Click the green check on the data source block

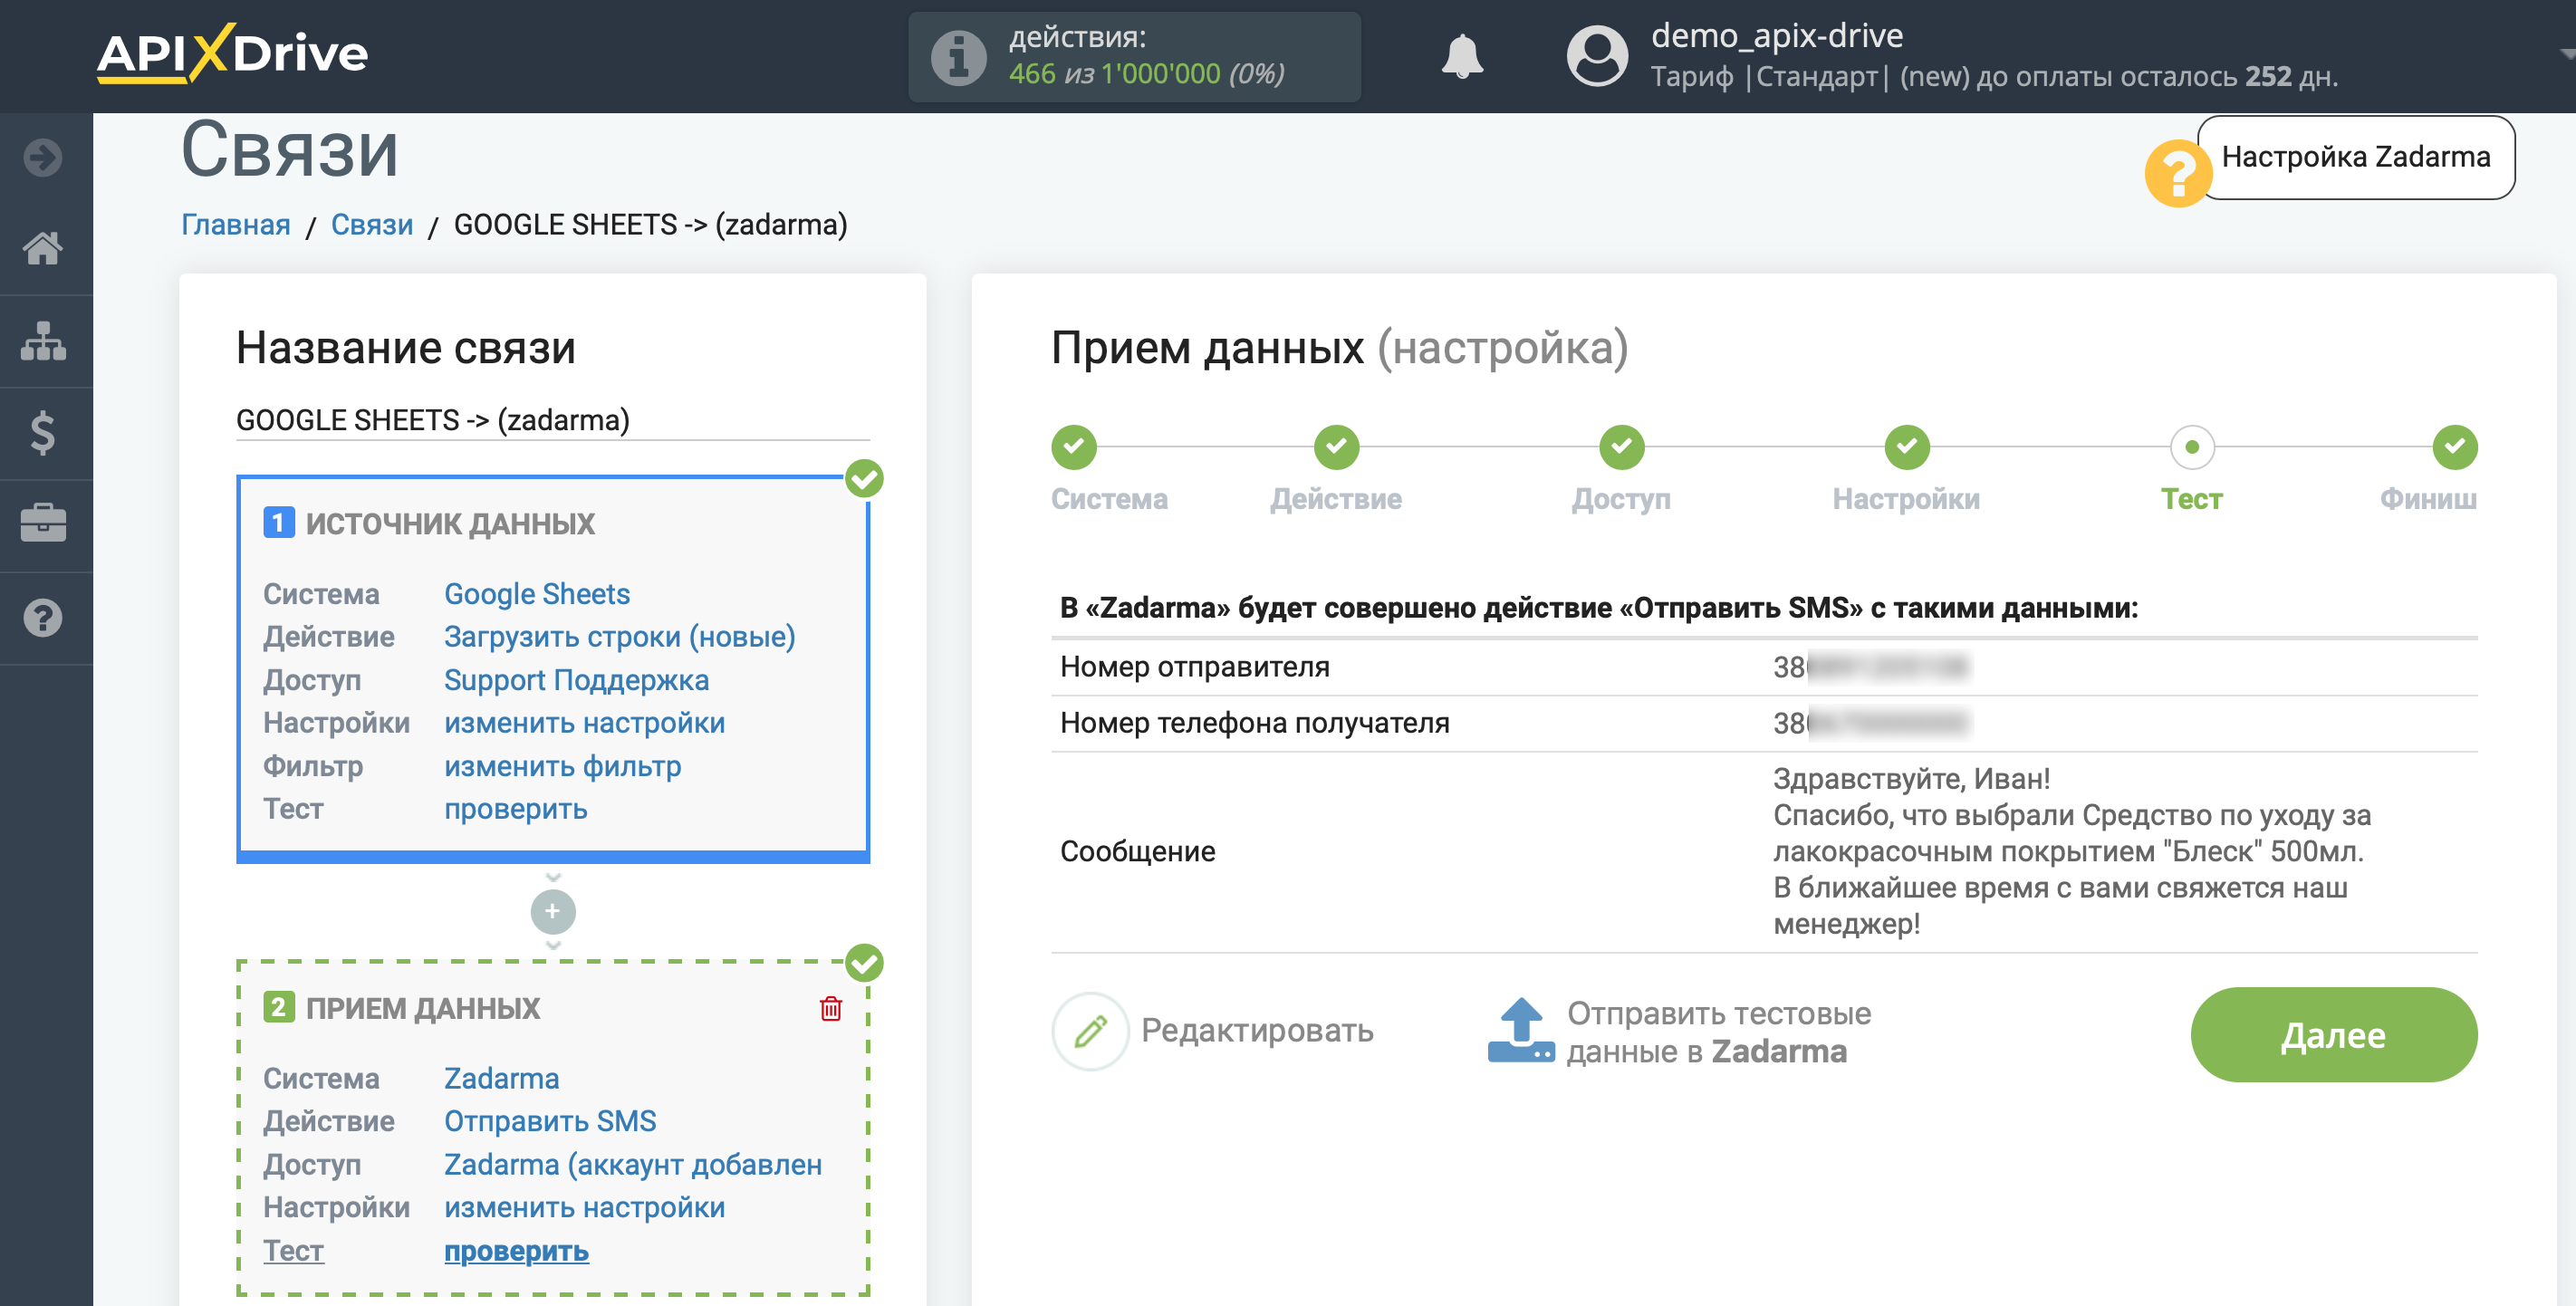[x=864, y=479]
